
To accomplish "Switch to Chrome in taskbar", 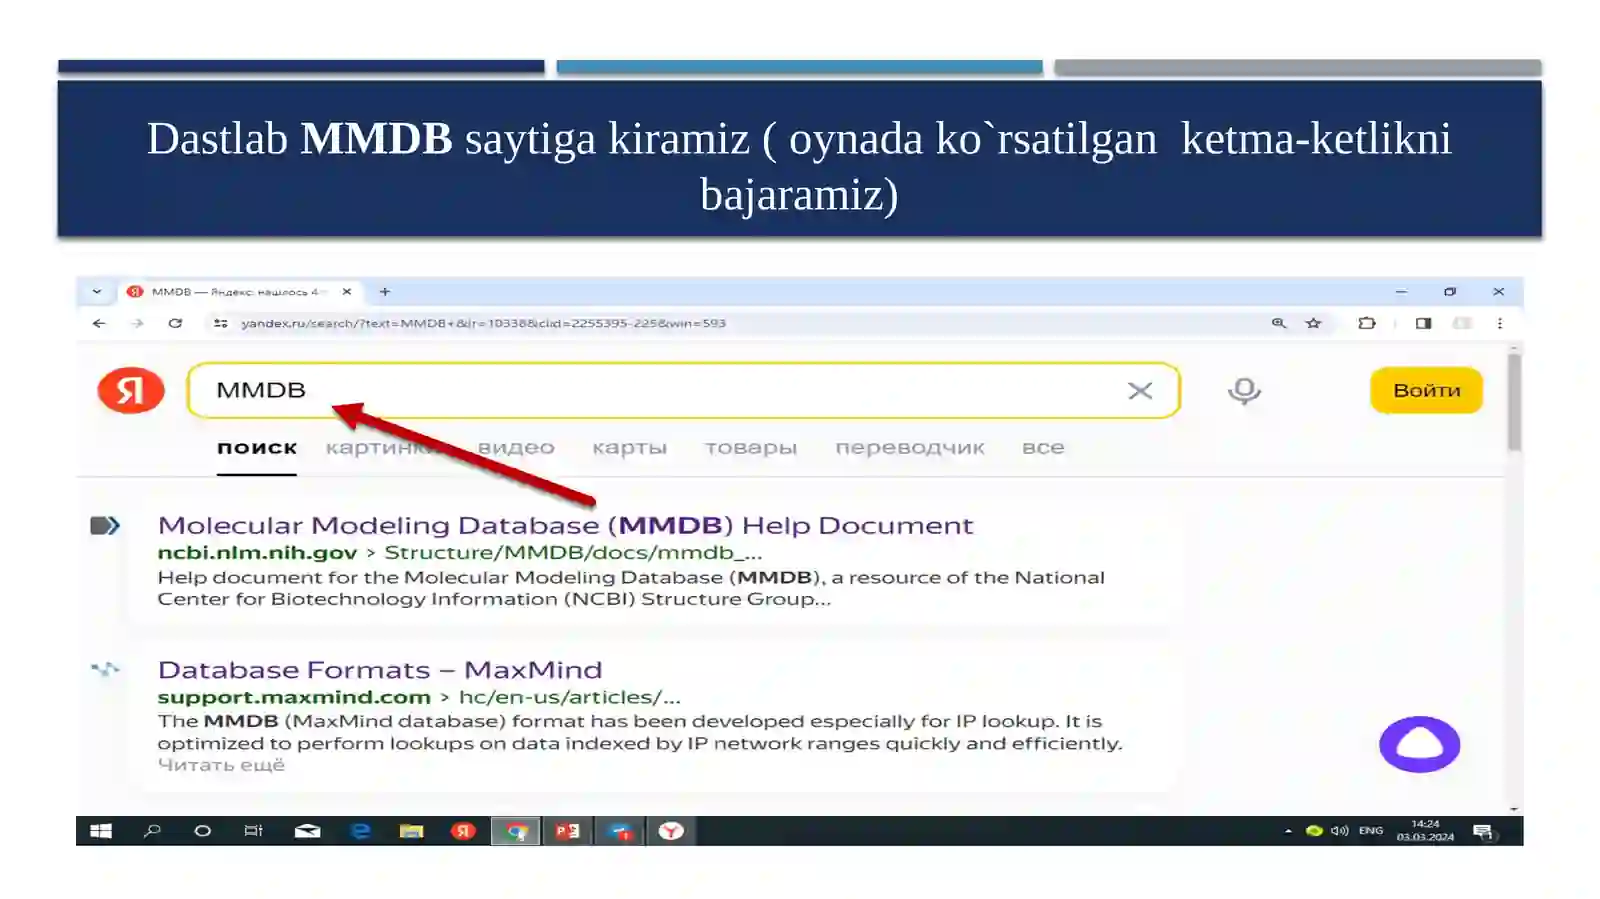I will tap(516, 831).
